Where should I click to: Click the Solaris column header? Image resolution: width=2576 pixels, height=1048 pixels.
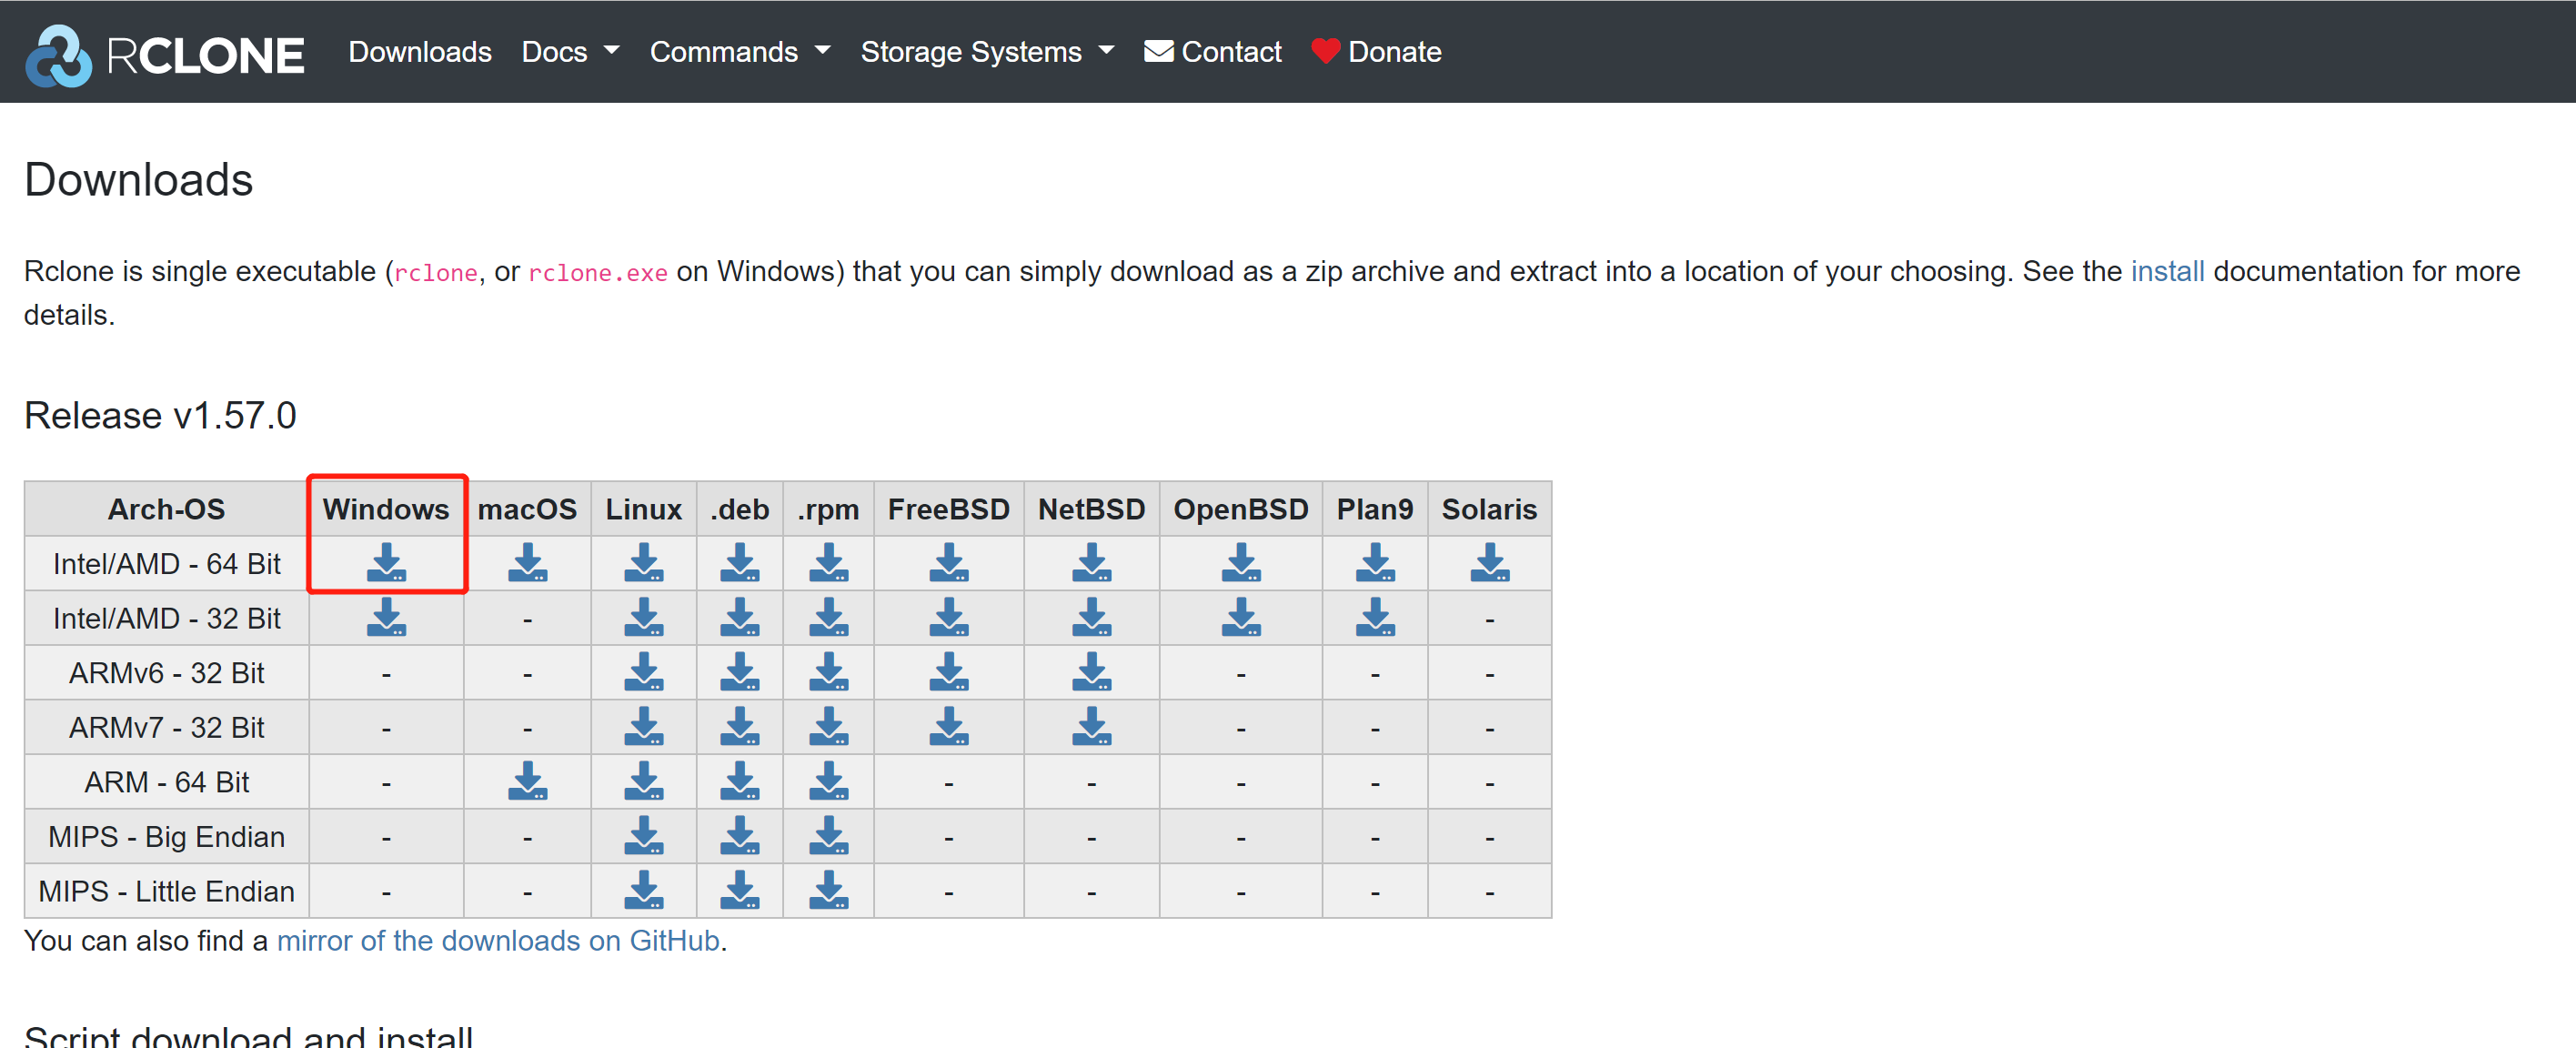1489,509
